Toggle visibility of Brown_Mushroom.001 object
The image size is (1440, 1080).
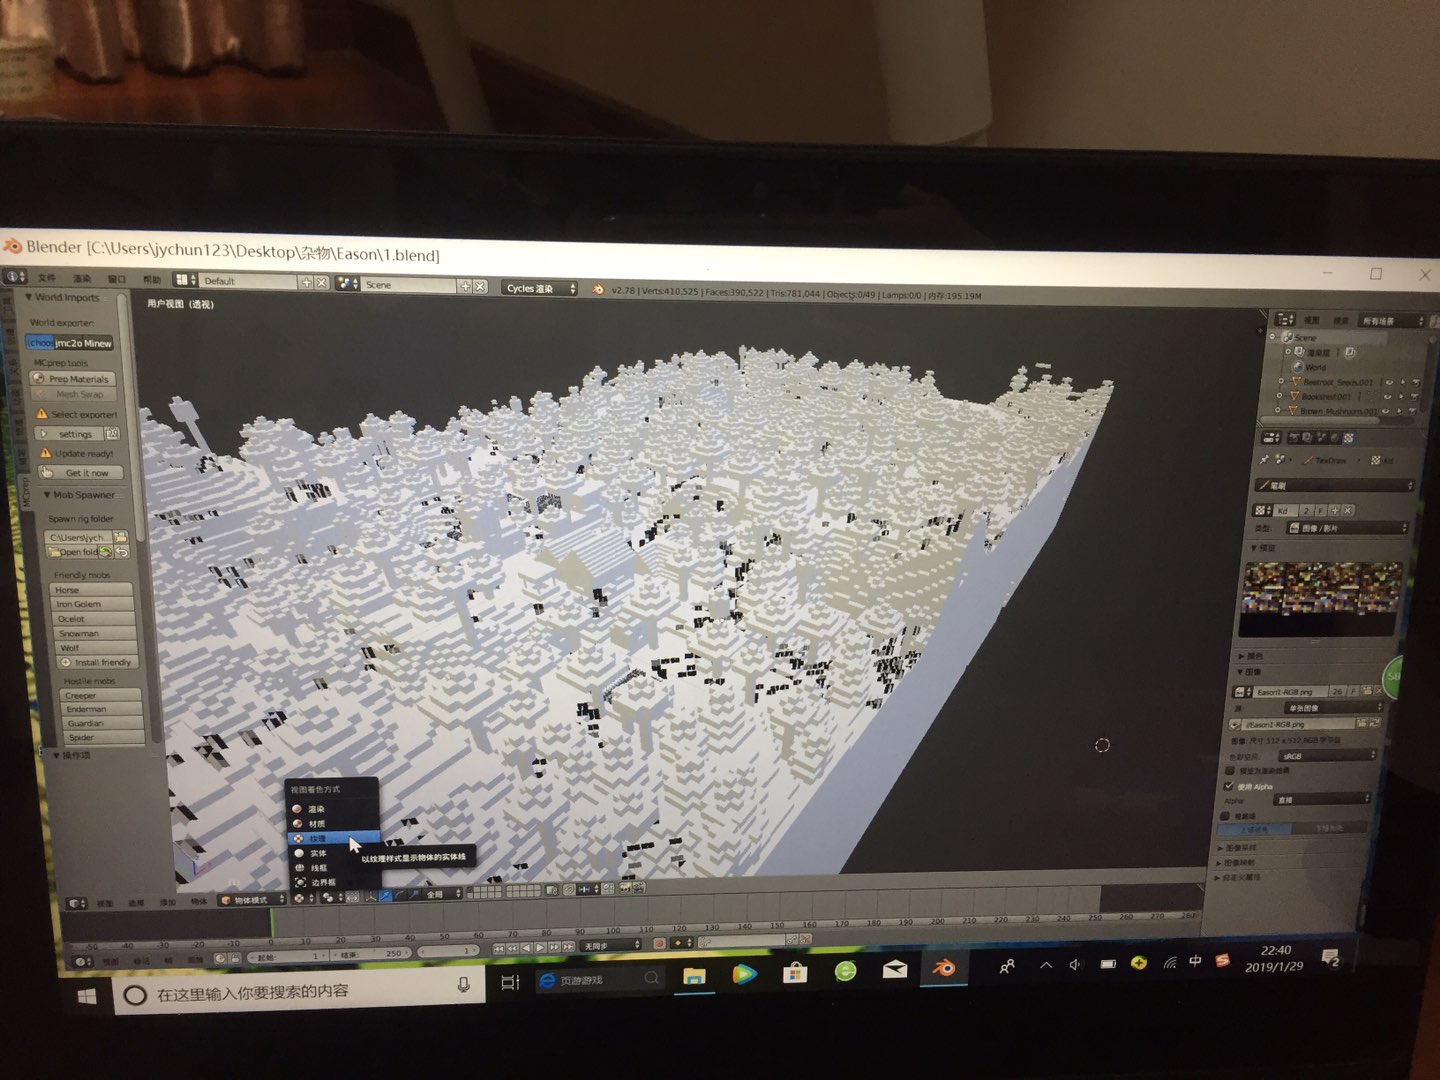1386,410
